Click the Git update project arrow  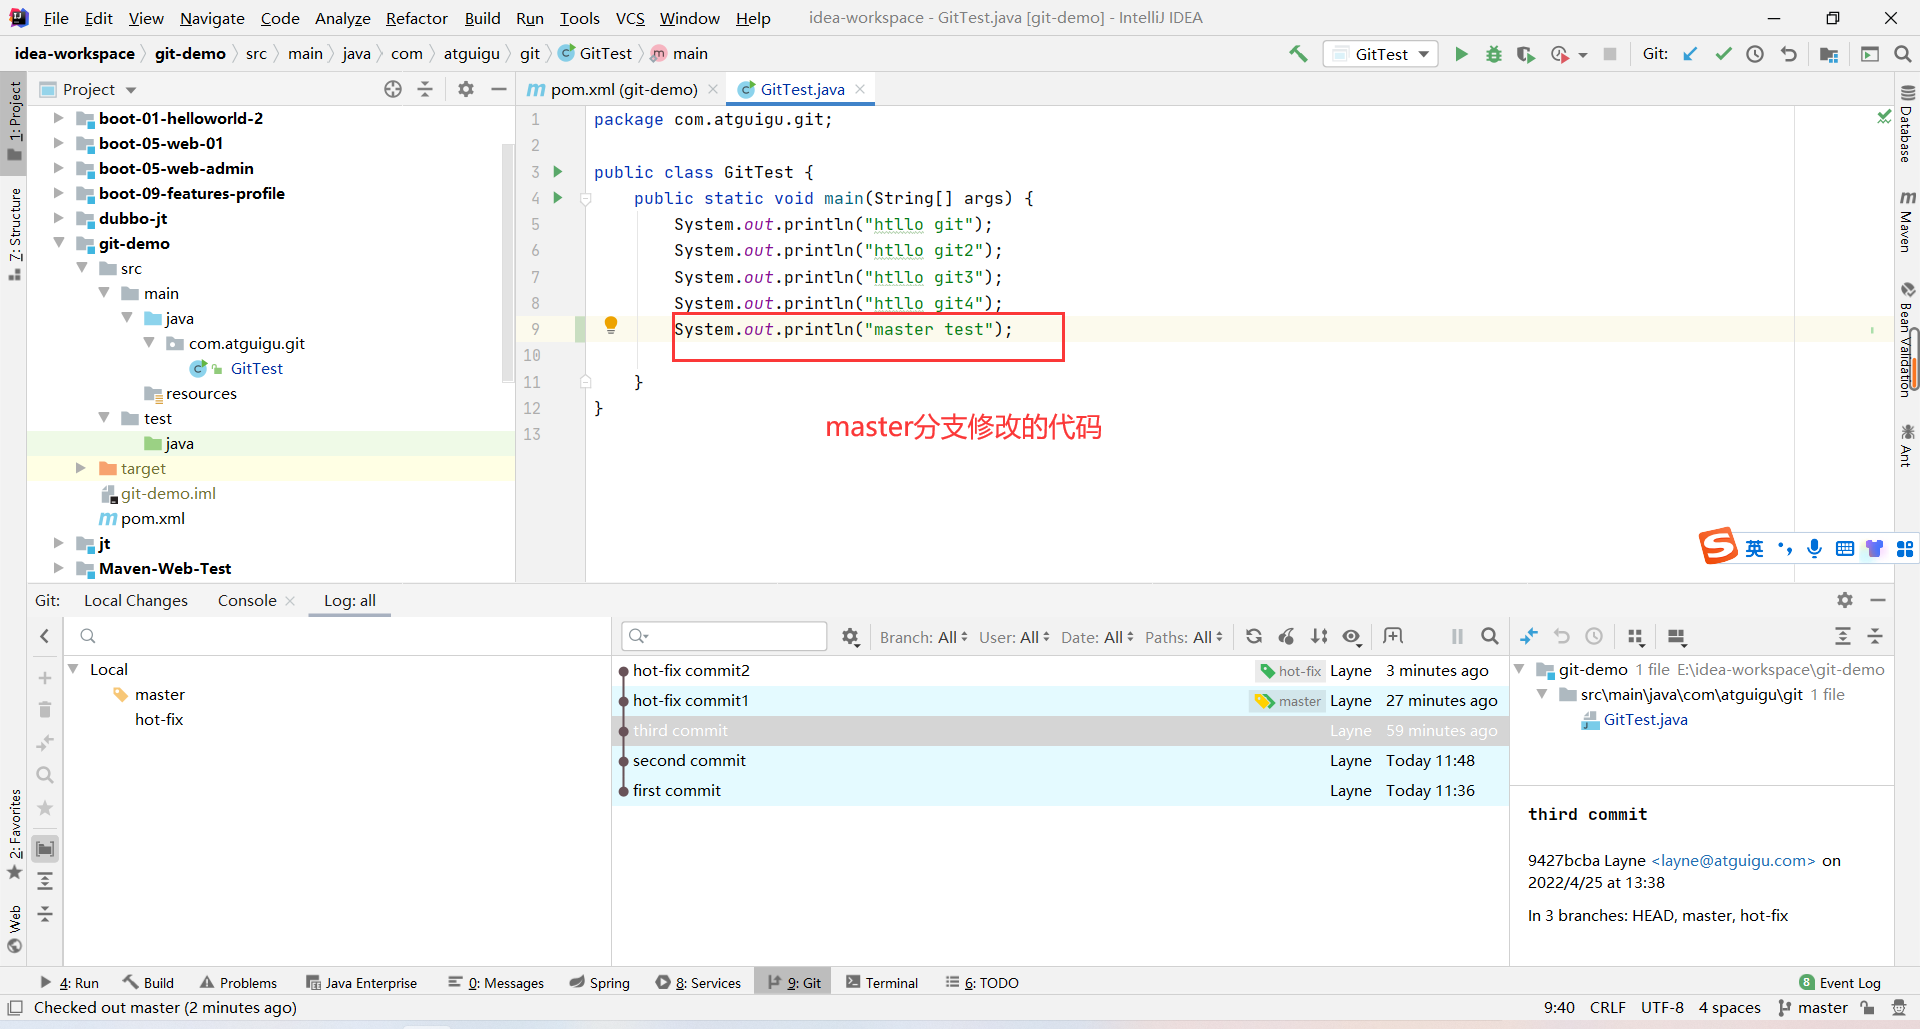1690,54
